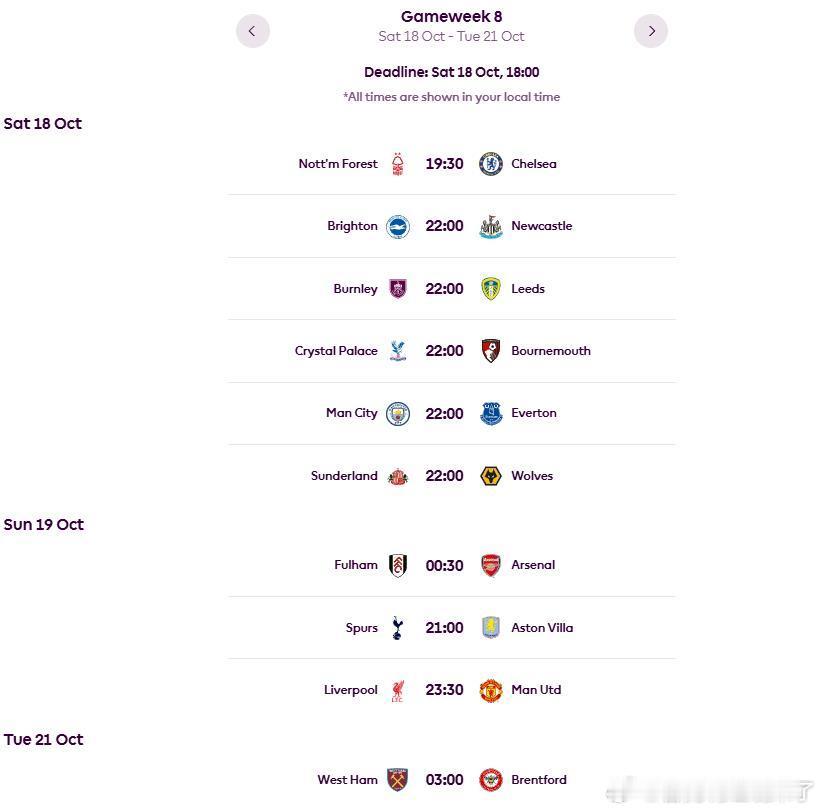Click the Arsenal club crest

click(x=490, y=565)
